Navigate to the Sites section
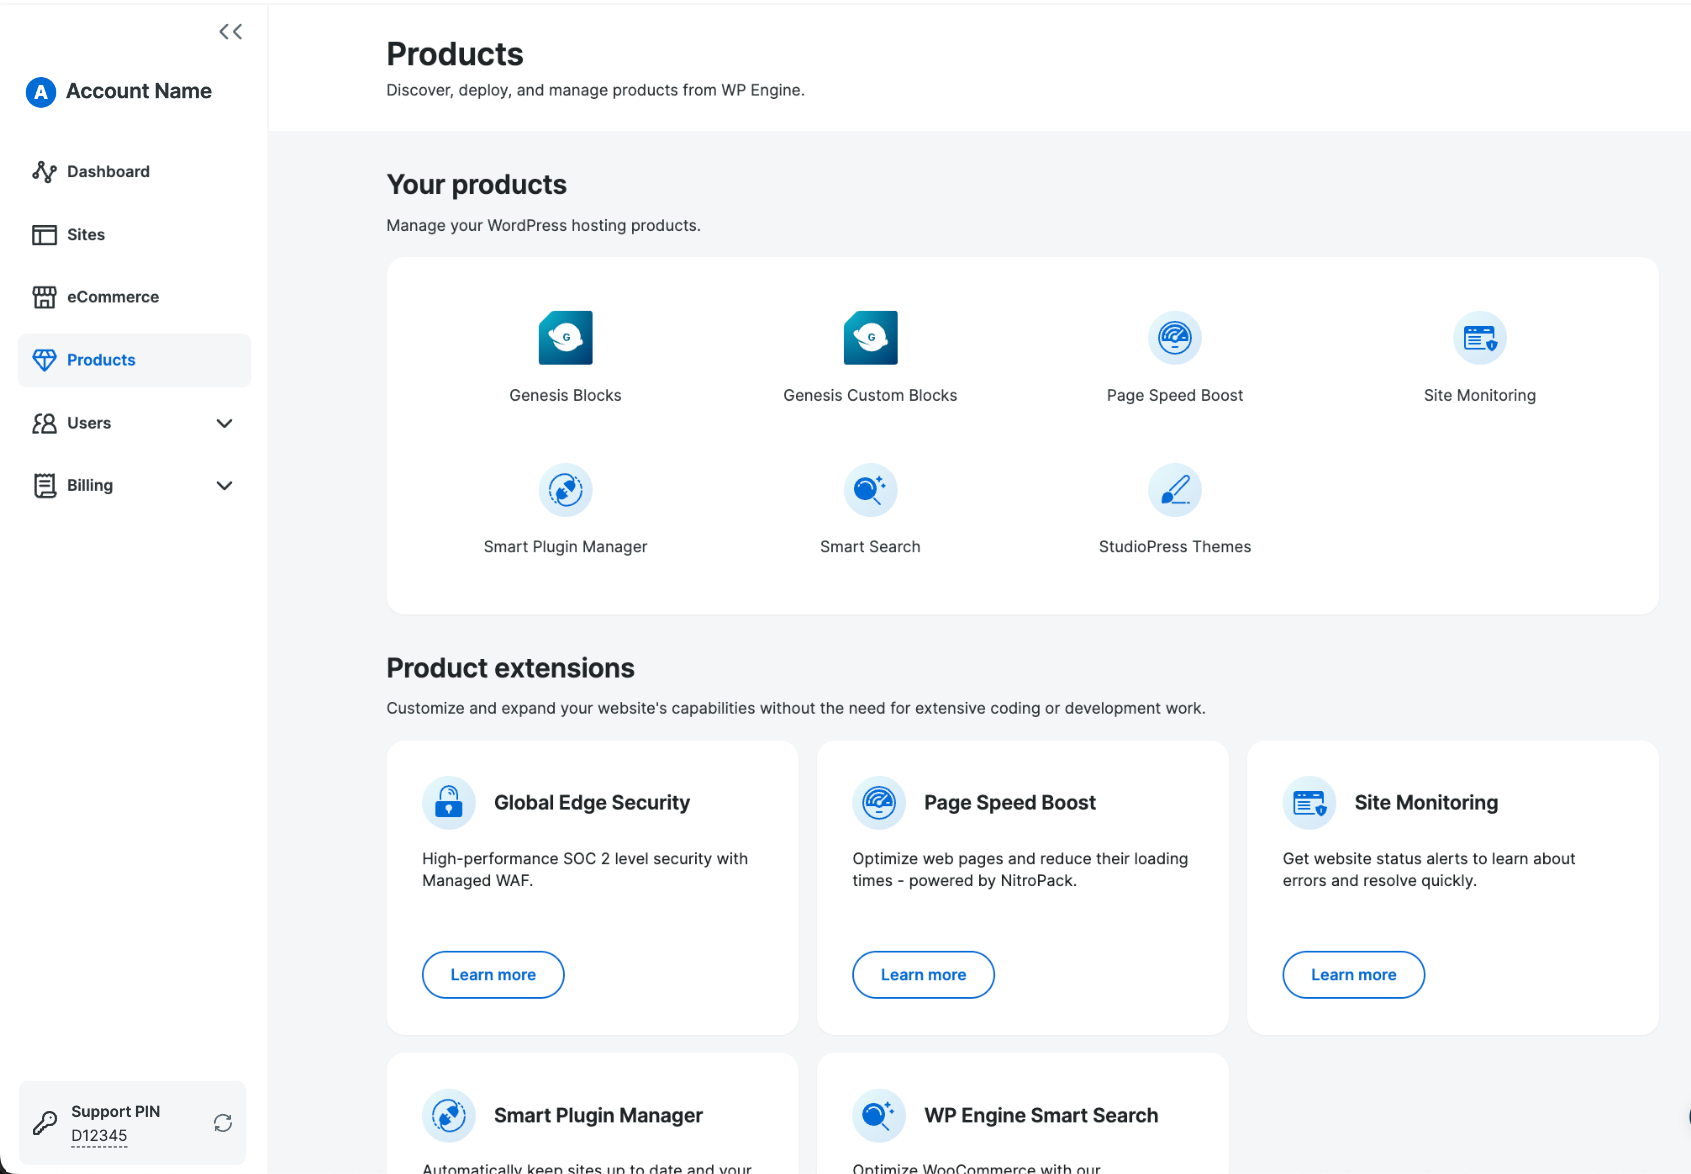 pos(85,234)
